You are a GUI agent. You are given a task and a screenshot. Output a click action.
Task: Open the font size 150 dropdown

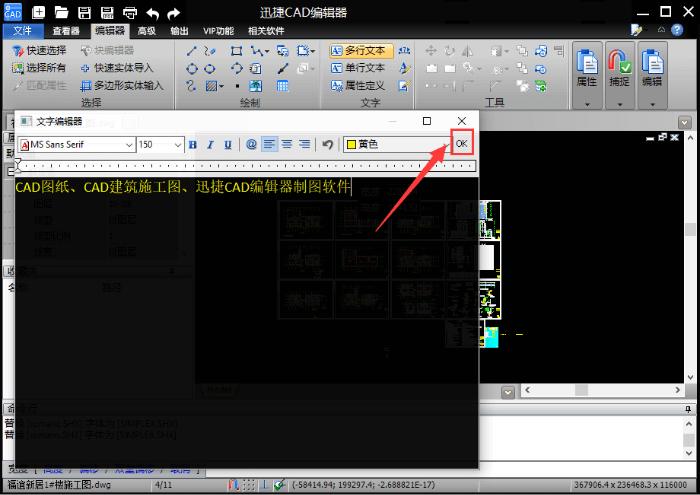(177, 145)
